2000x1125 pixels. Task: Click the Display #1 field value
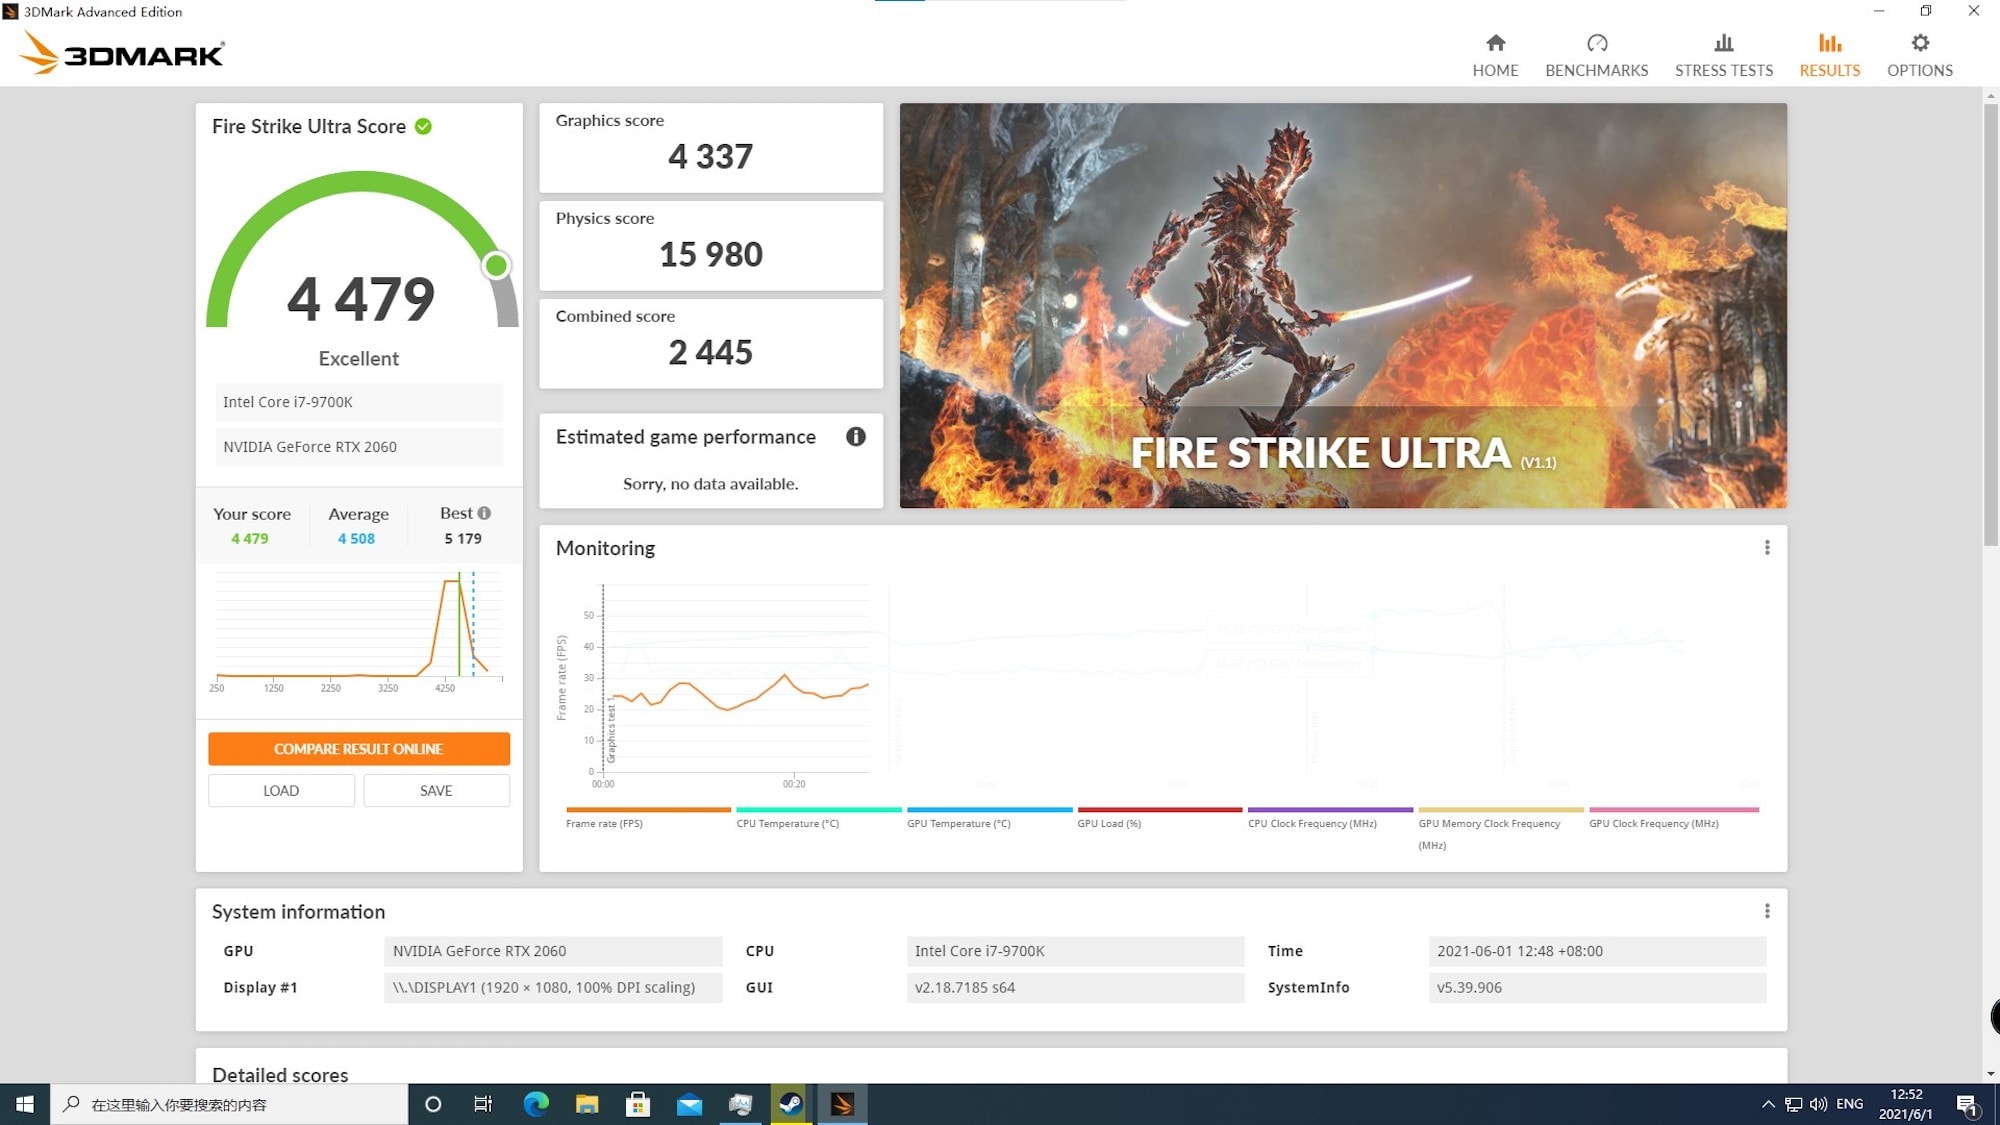point(553,987)
